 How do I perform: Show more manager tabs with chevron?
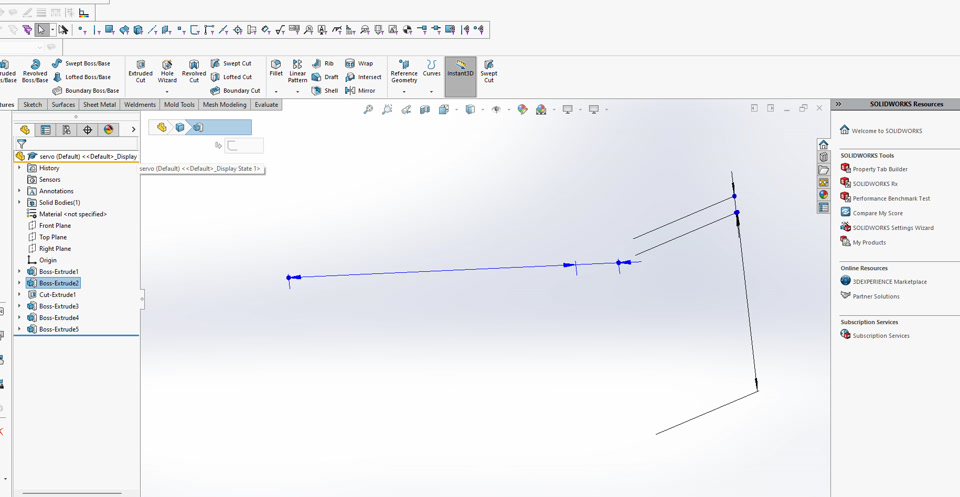[x=133, y=130]
